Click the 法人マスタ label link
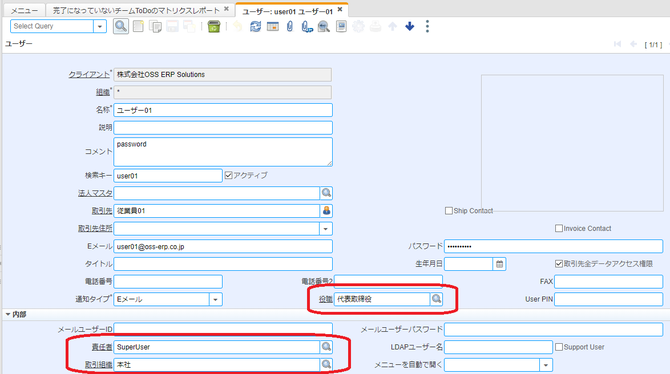The image size is (670, 374). coord(95,193)
